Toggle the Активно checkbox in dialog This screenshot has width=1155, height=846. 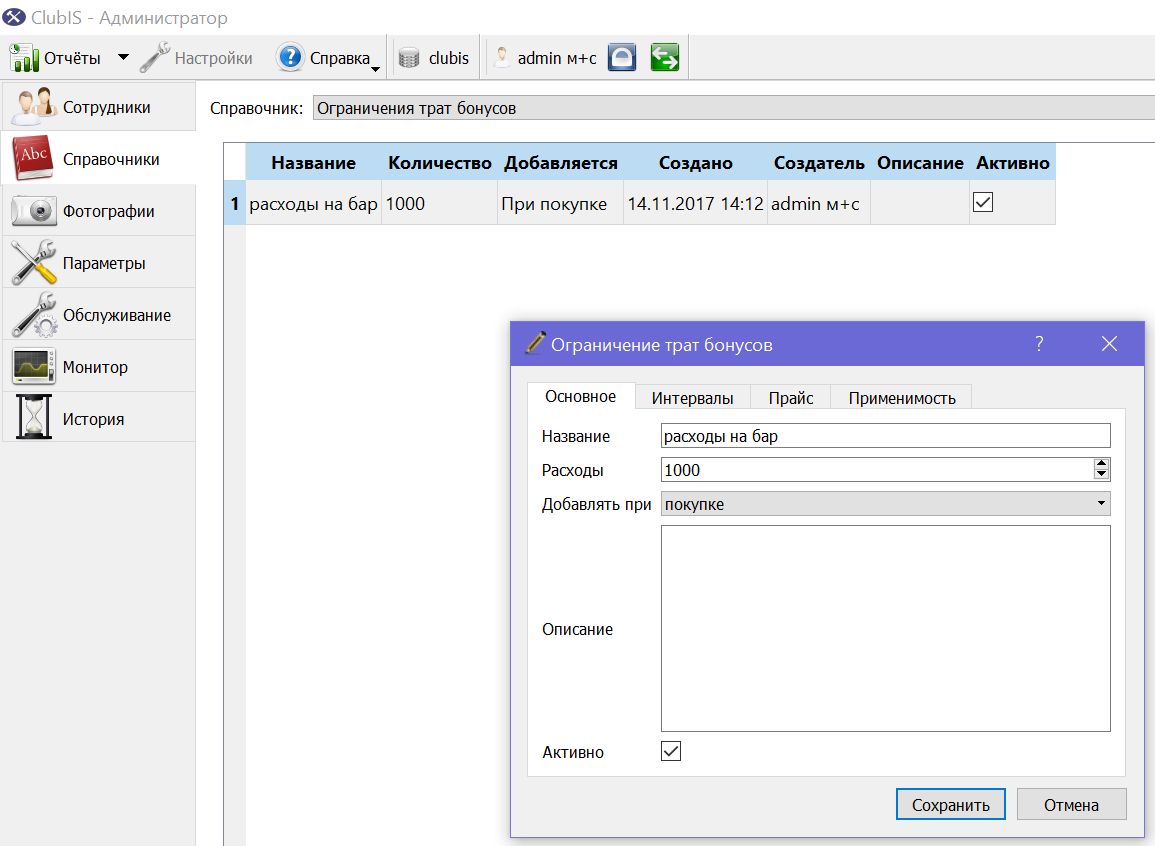pyautogui.click(x=671, y=751)
